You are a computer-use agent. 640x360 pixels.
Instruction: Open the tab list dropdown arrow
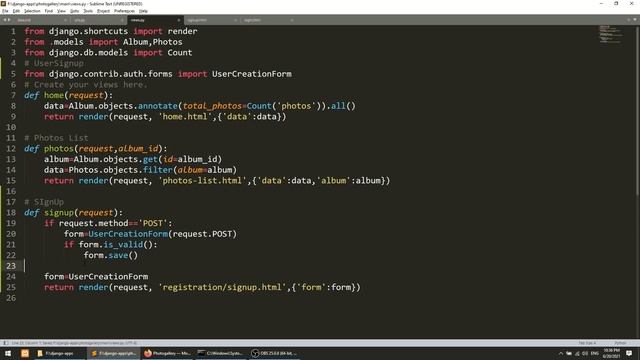635,20
